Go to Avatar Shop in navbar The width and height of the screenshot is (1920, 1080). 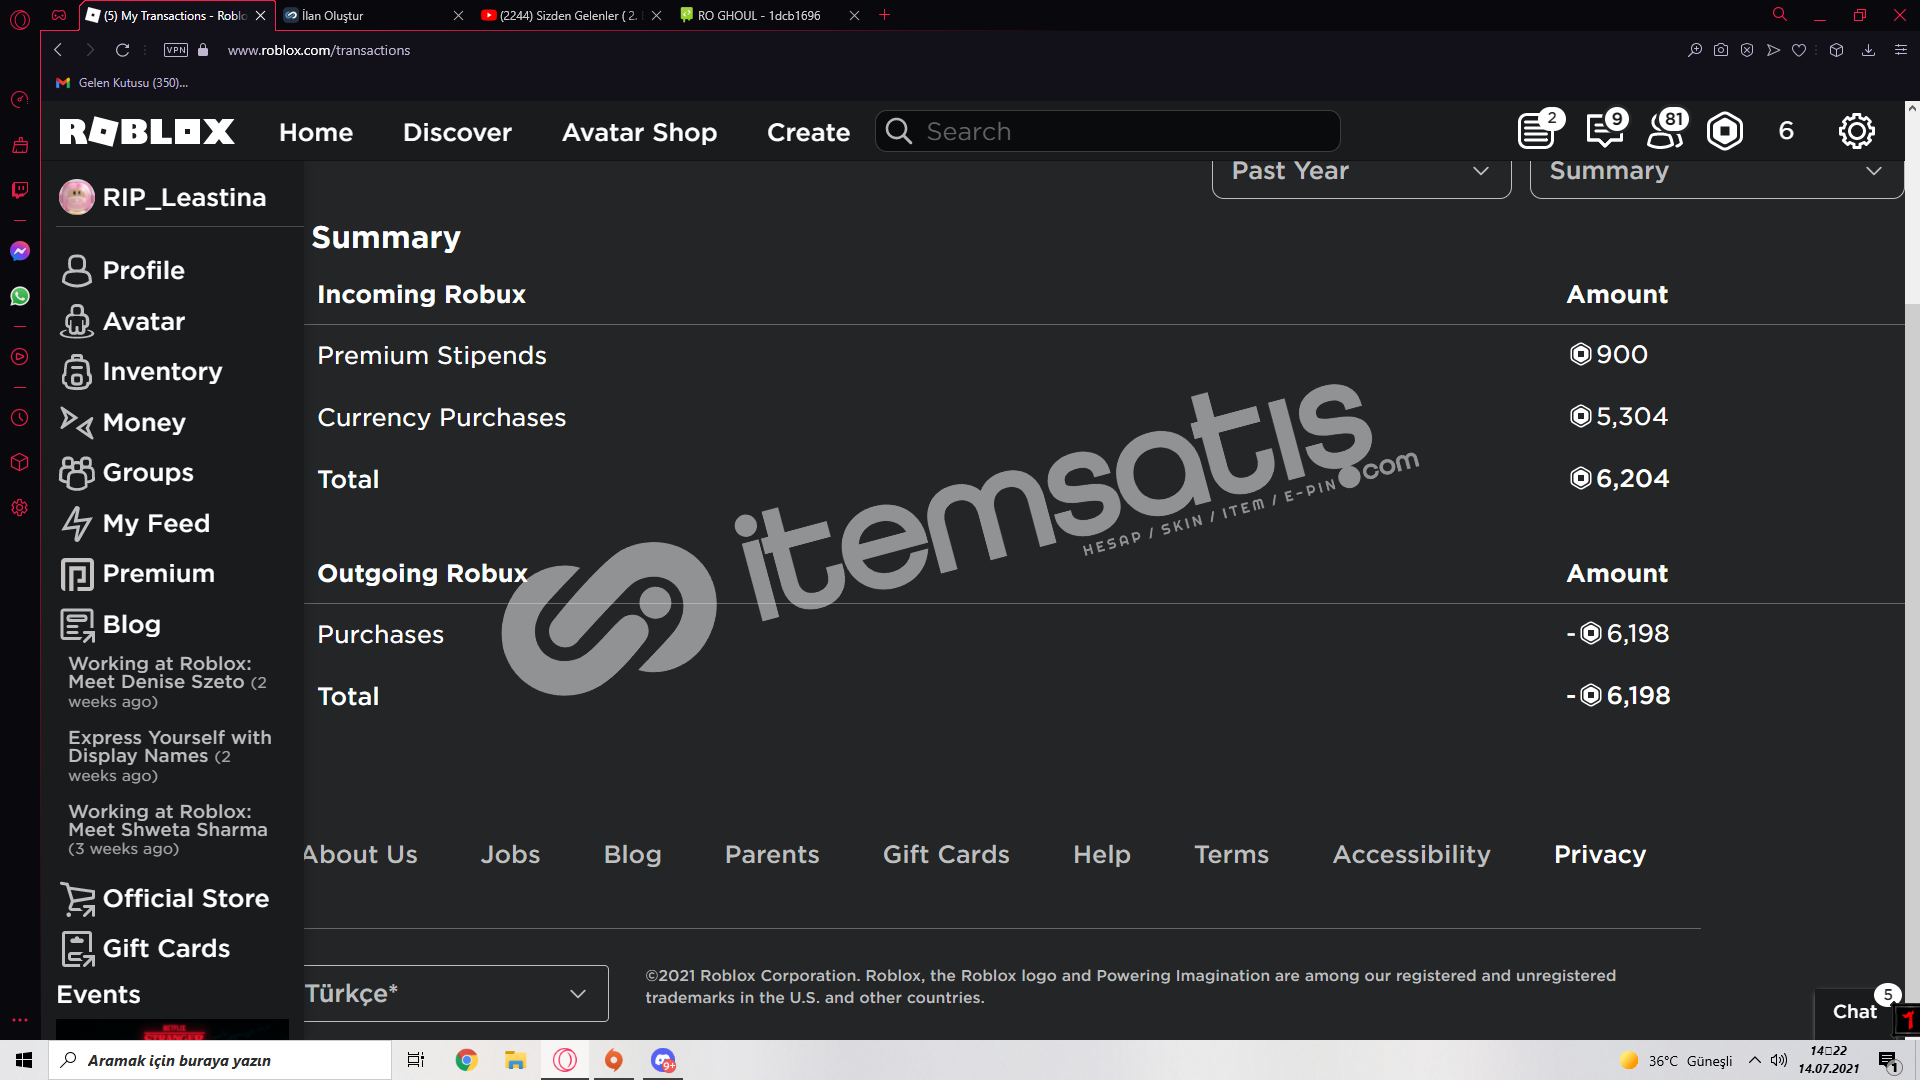tap(639, 131)
